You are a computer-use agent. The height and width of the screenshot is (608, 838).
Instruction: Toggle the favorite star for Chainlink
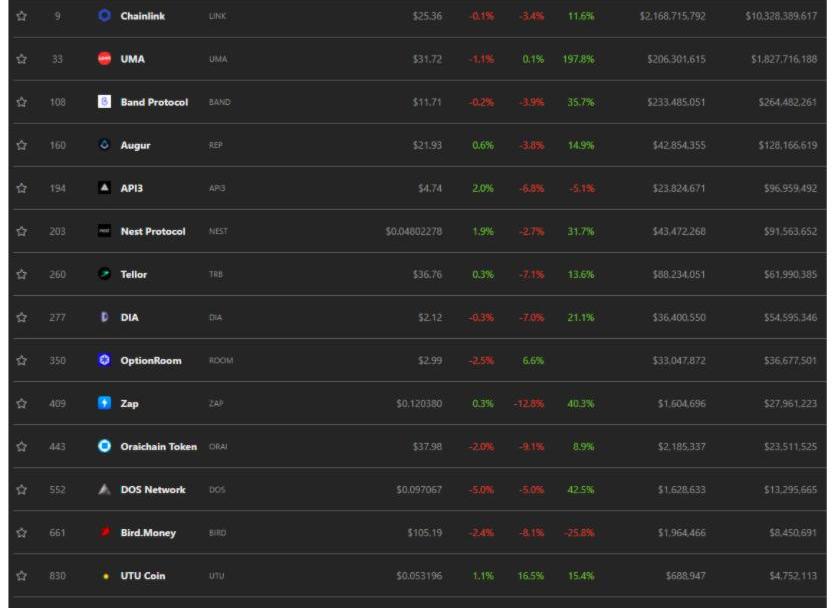22,16
